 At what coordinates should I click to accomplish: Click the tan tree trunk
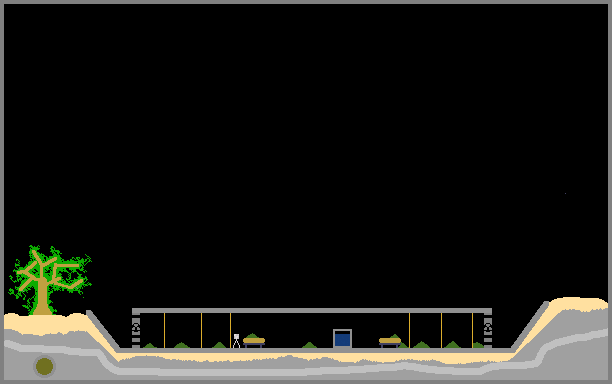[42, 297]
